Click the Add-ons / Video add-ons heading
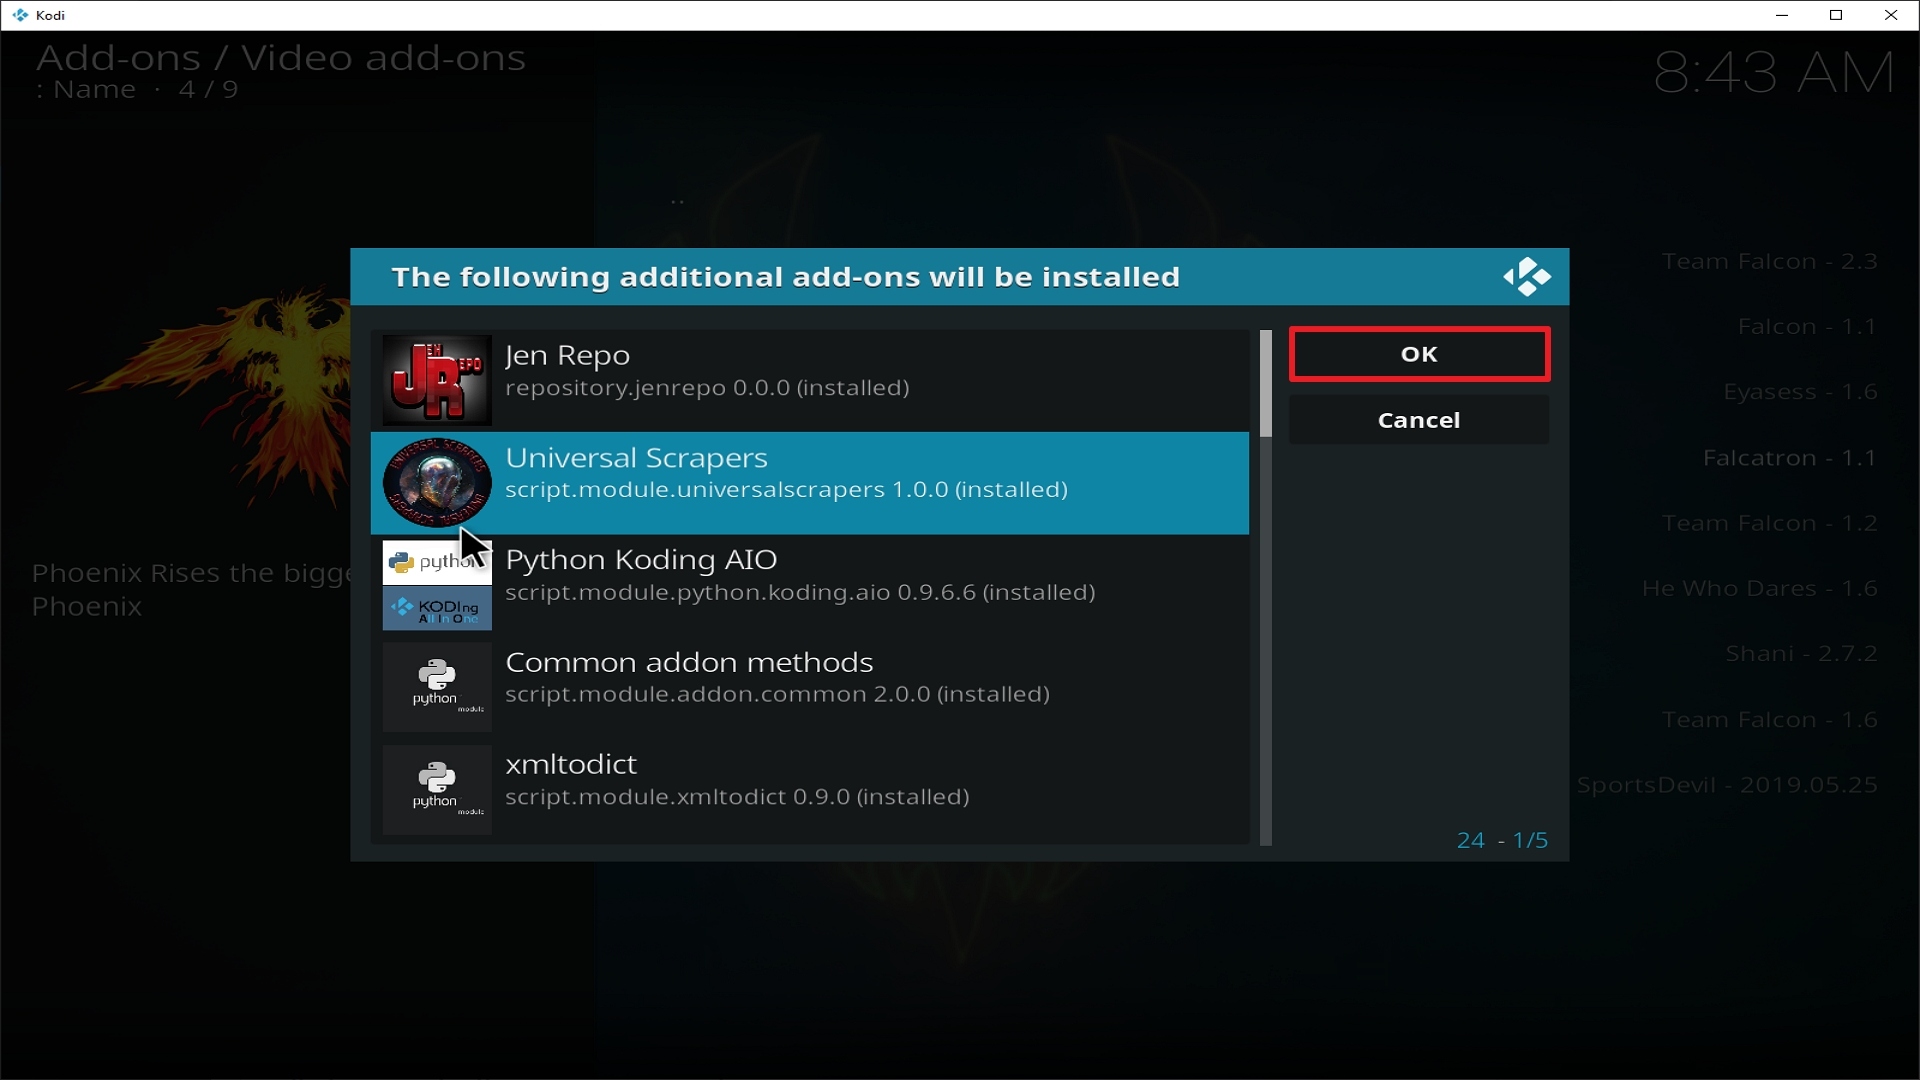The width and height of the screenshot is (1920, 1080). pos(281,58)
